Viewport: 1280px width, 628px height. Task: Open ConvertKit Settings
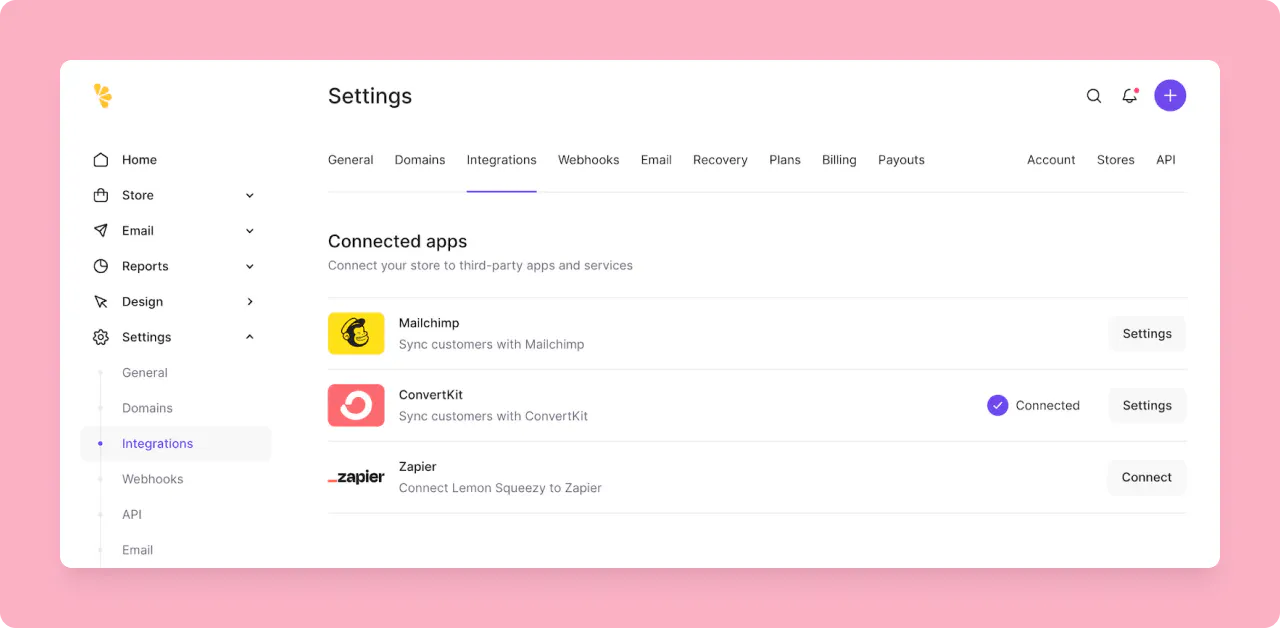[x=1146, y=405]
